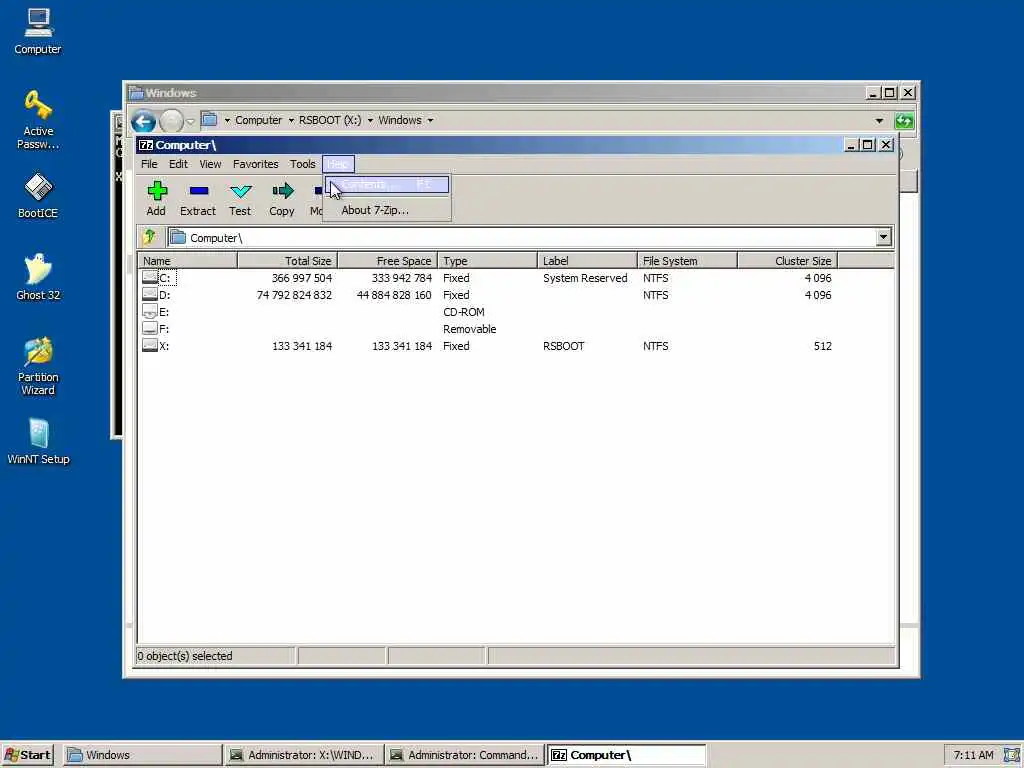Select the X: RSBOOT drive icon

click(150, 345)
